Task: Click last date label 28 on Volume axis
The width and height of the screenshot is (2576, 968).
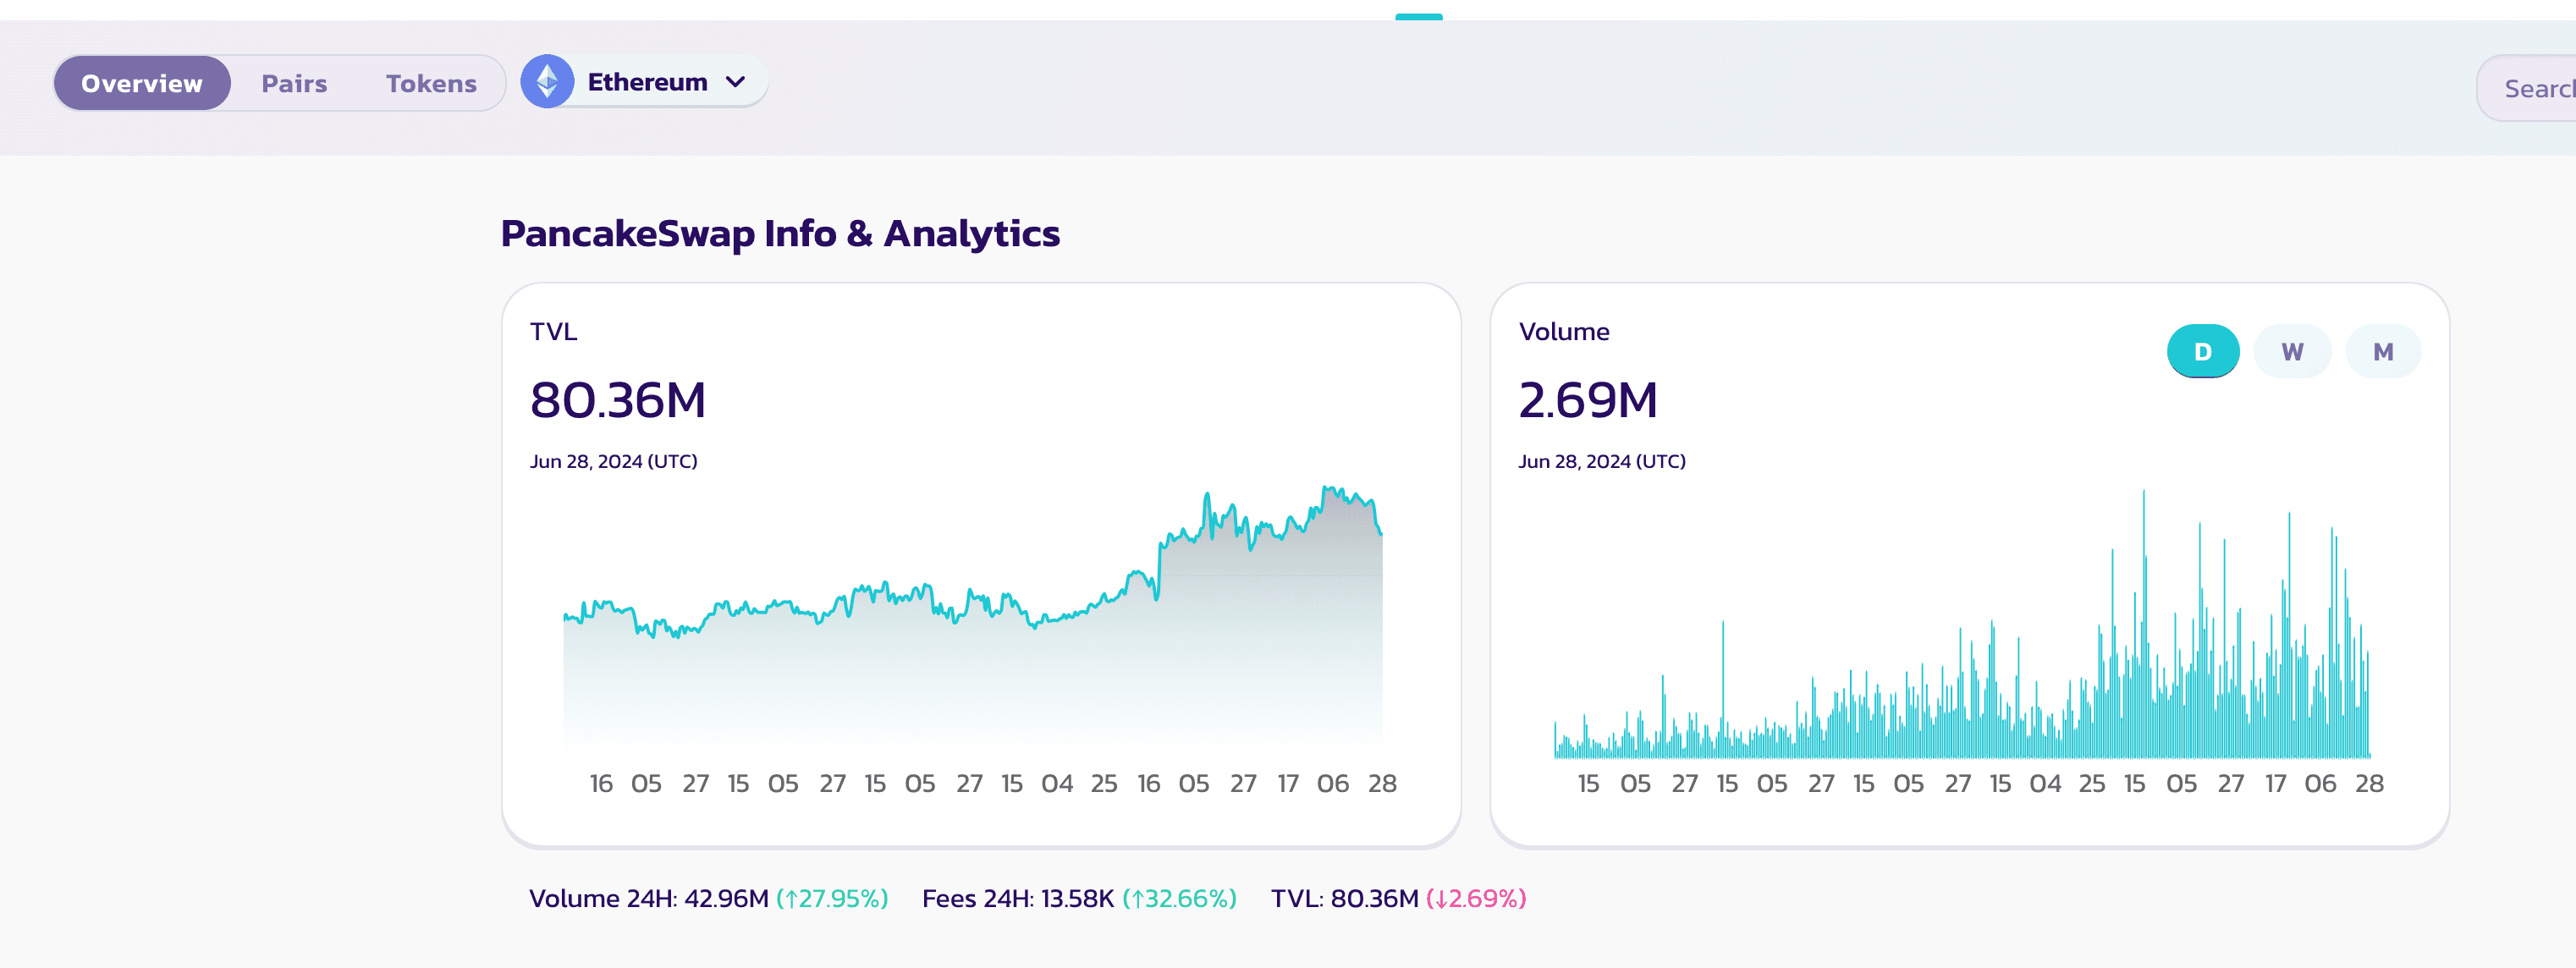Action: coord(2369,783)
